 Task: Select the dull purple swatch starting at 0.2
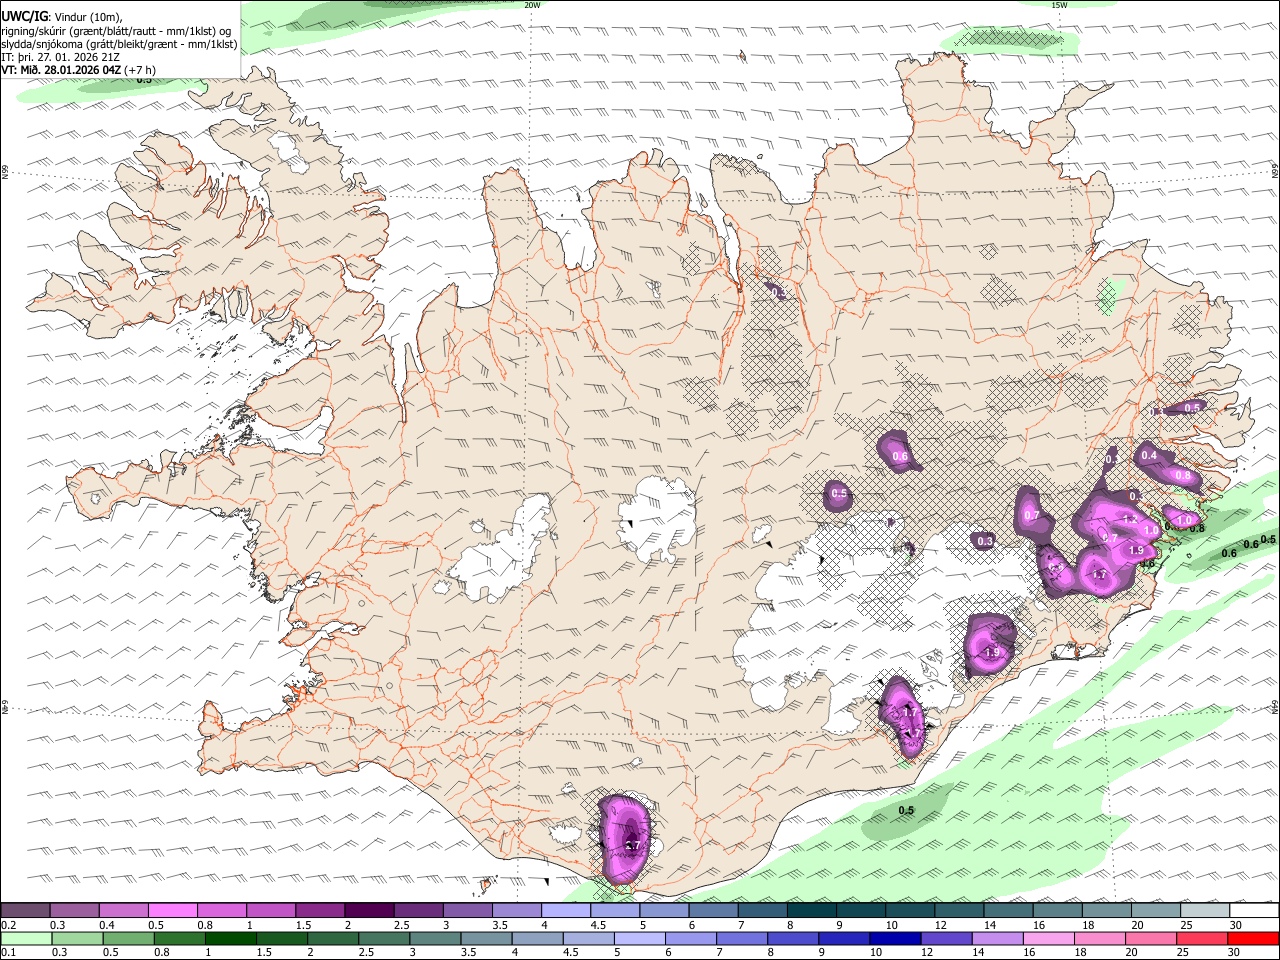click(x=25, y=911)
